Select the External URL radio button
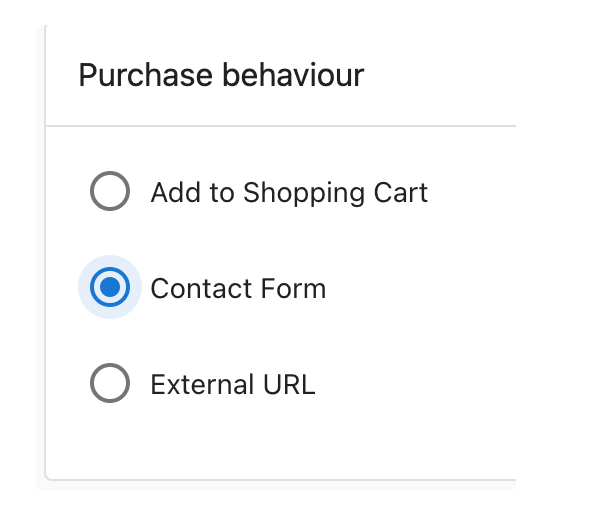 (110, 383)
